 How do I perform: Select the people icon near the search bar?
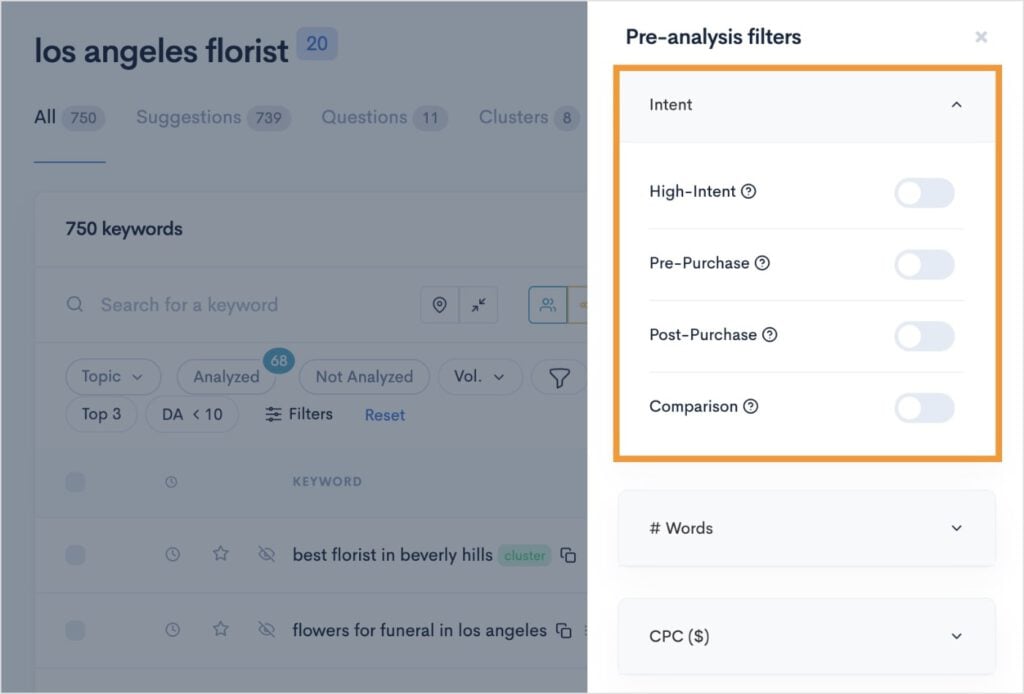pos(546,304)
